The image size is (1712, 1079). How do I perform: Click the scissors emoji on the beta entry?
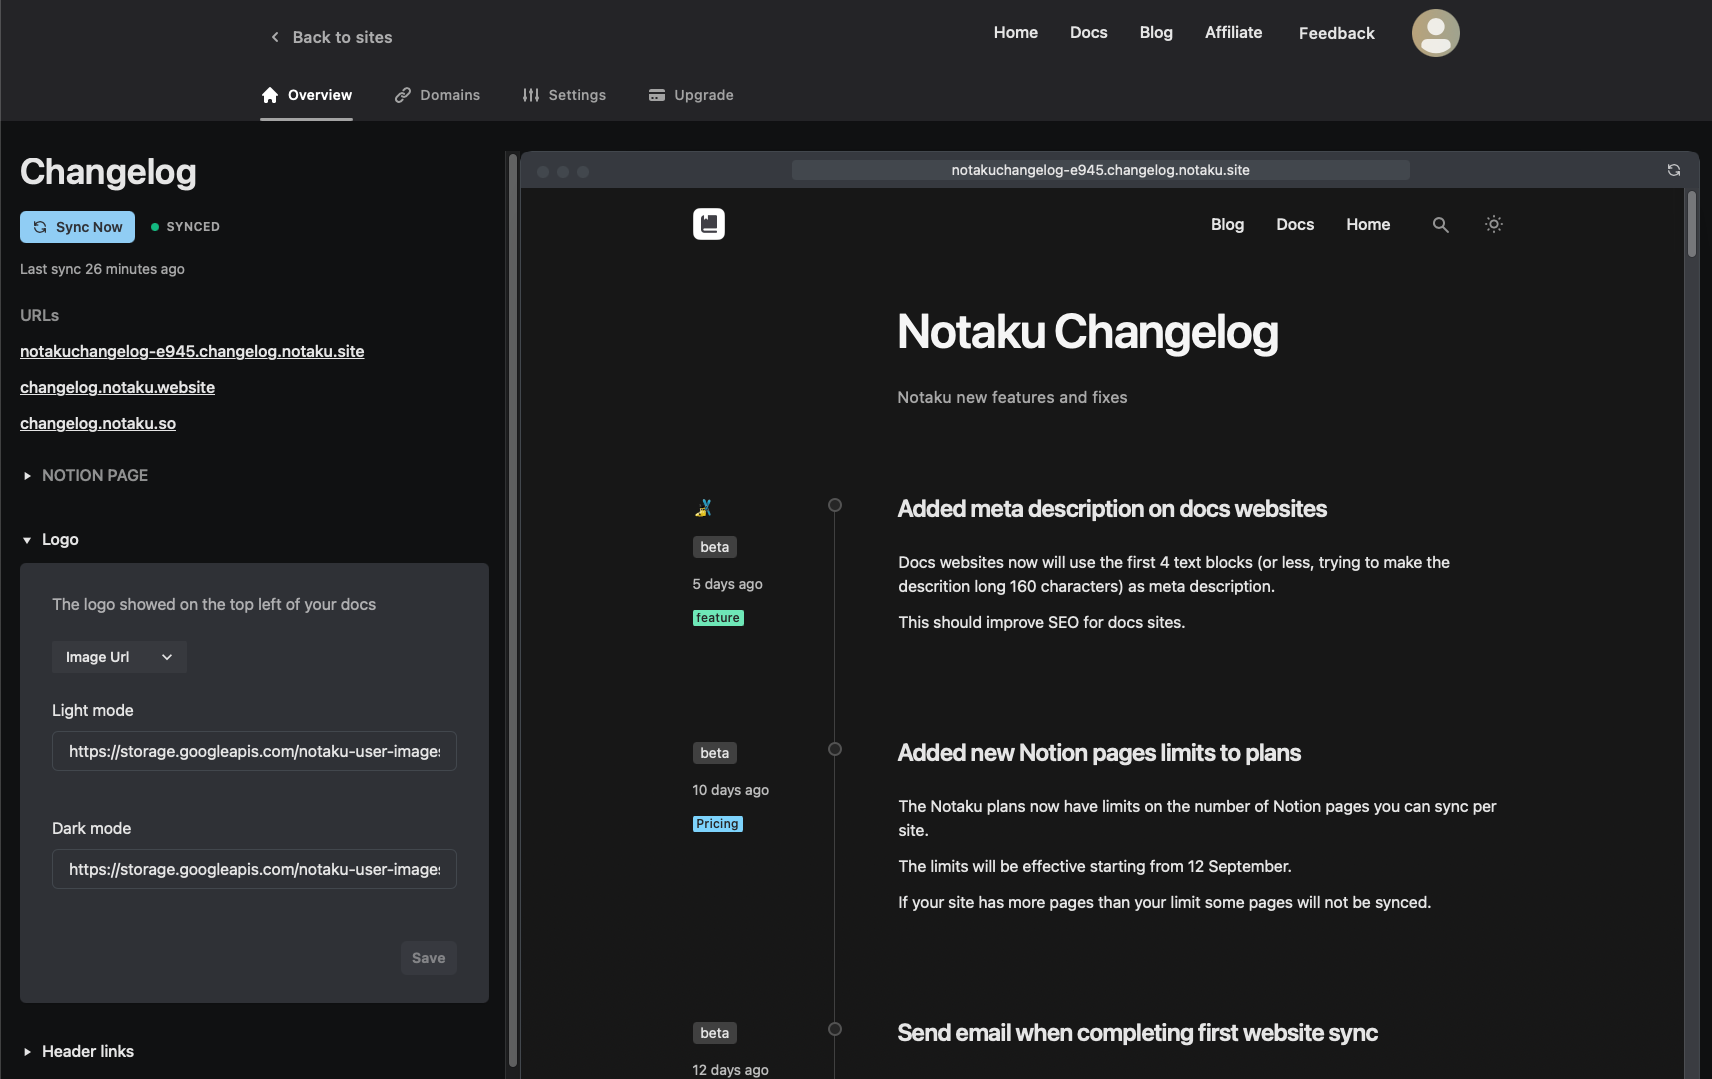(x=704, y=507)
